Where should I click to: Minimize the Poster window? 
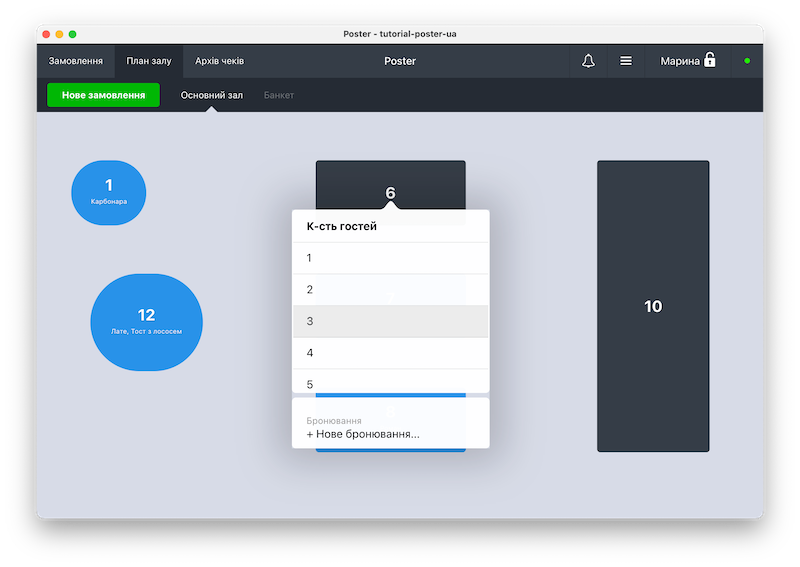59,34
